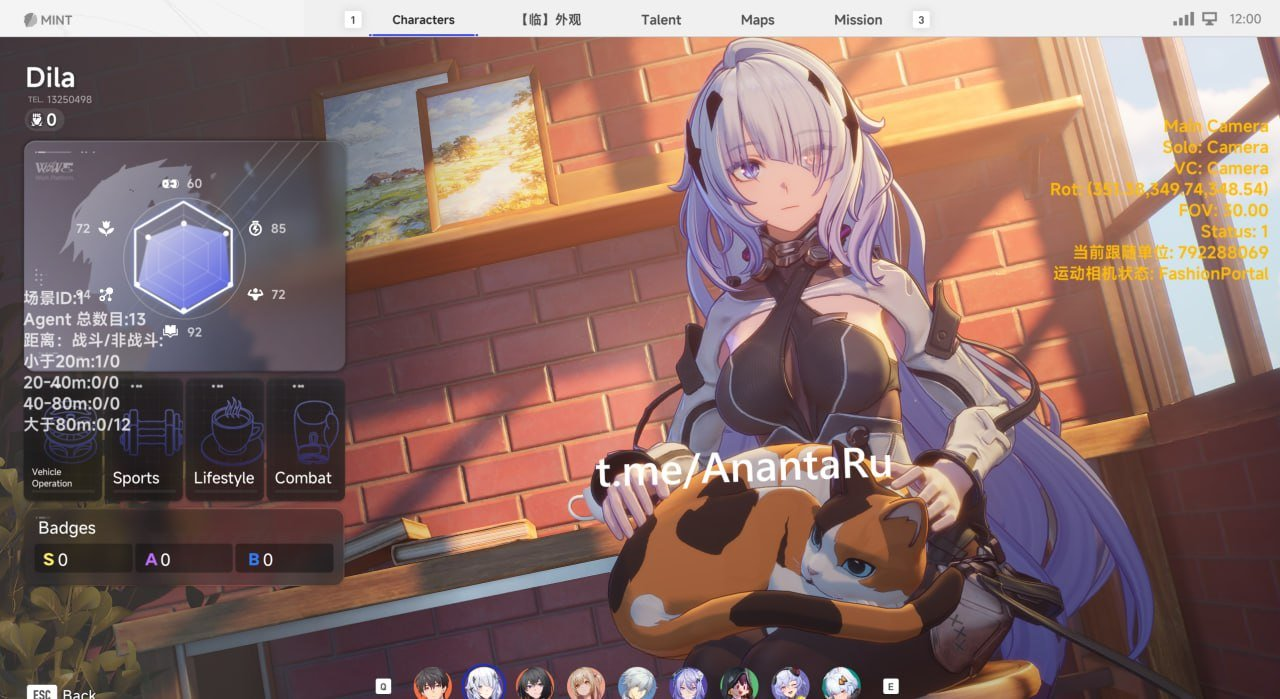The image size is (1280, 699).
Task: Click the flexing-arm stat icon with 72
Action: click(255, 294)
